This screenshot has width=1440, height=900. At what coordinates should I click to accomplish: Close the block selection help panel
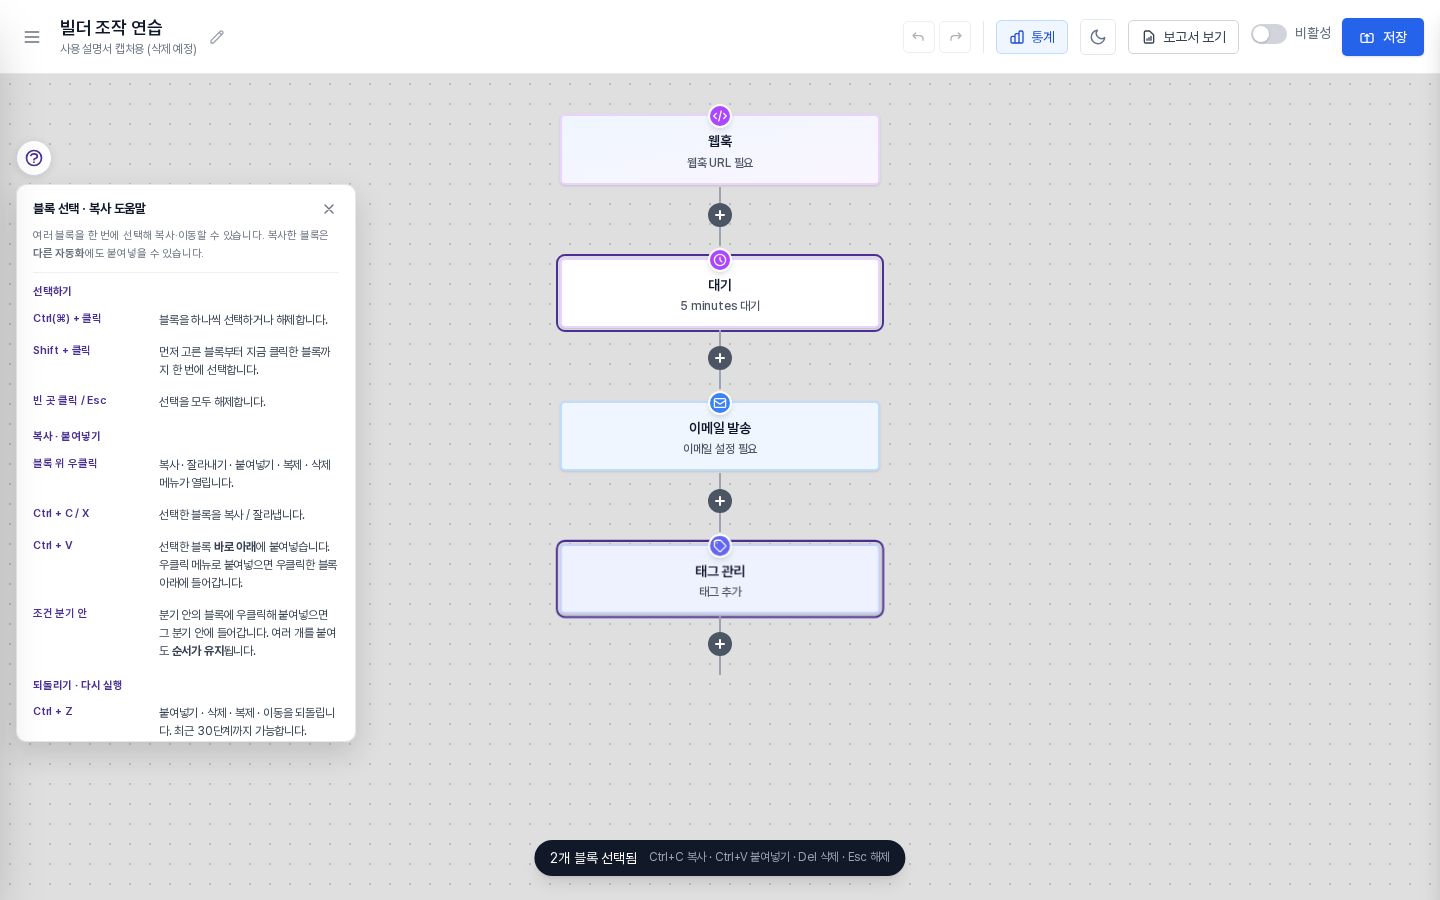pyautogui.click(x=329, y=209)
